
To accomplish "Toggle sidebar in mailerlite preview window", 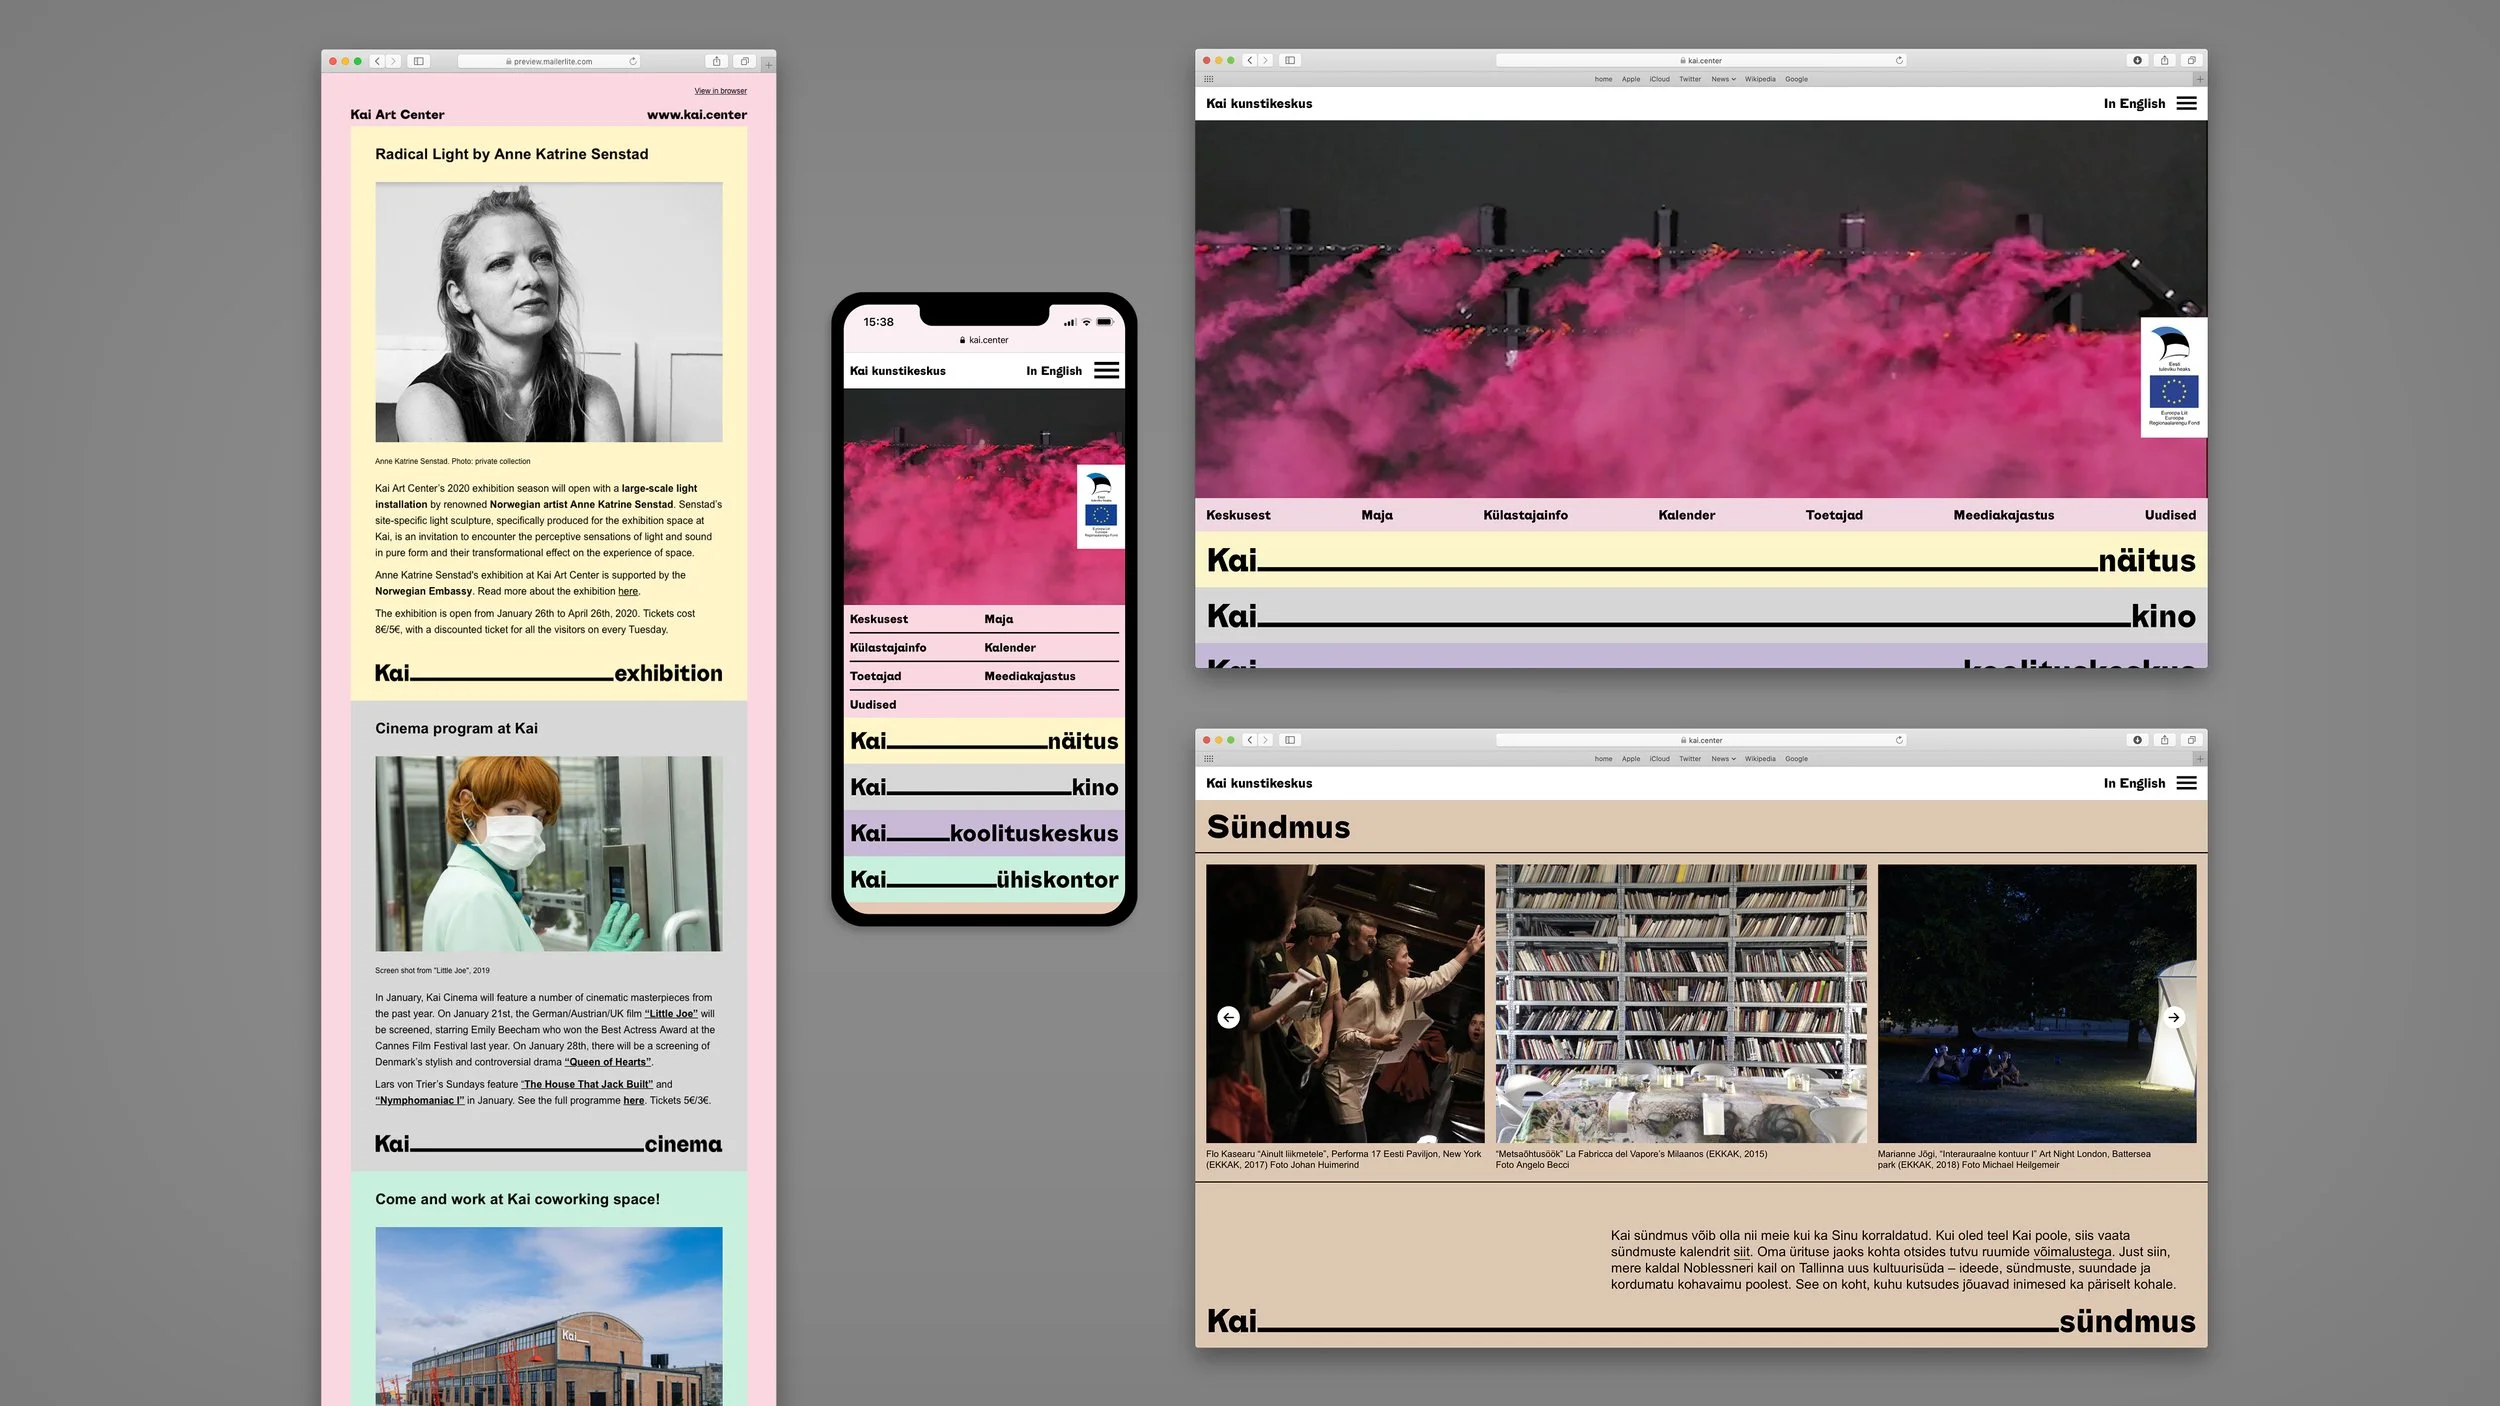I will 419,62.
